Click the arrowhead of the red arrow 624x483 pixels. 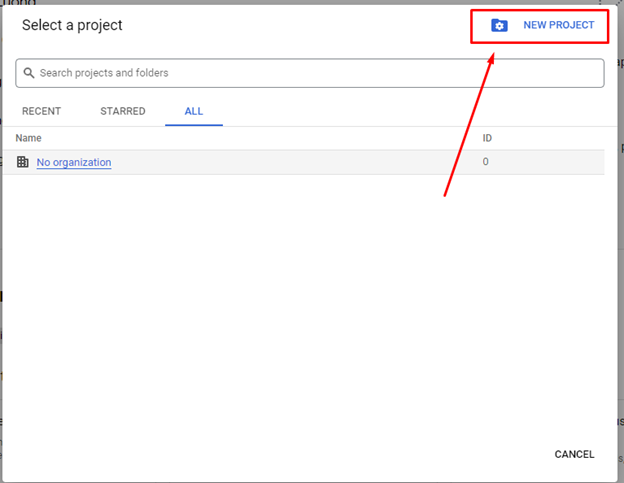492,54
